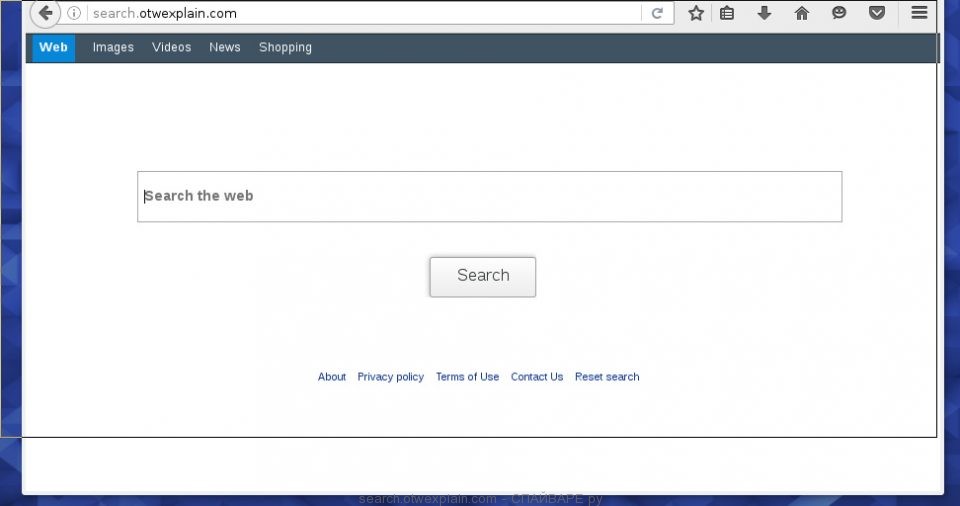Switch to the Images tab
This screenshot has height=506, width=960.
tap(113, 47)
